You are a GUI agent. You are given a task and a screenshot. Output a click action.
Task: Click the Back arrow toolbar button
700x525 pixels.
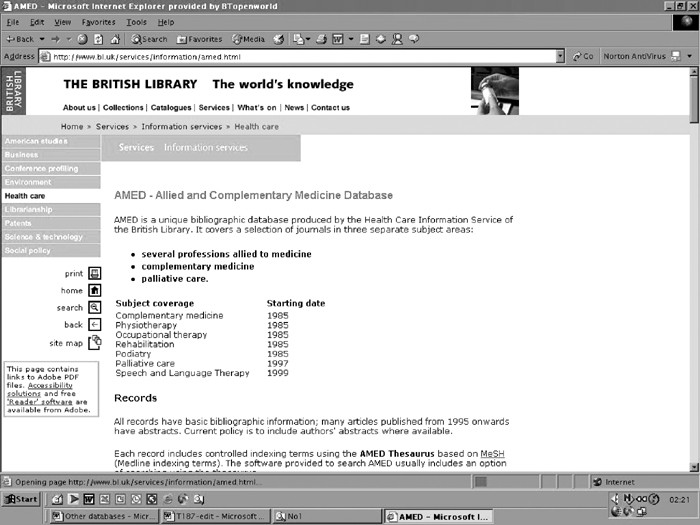(20, 39)
